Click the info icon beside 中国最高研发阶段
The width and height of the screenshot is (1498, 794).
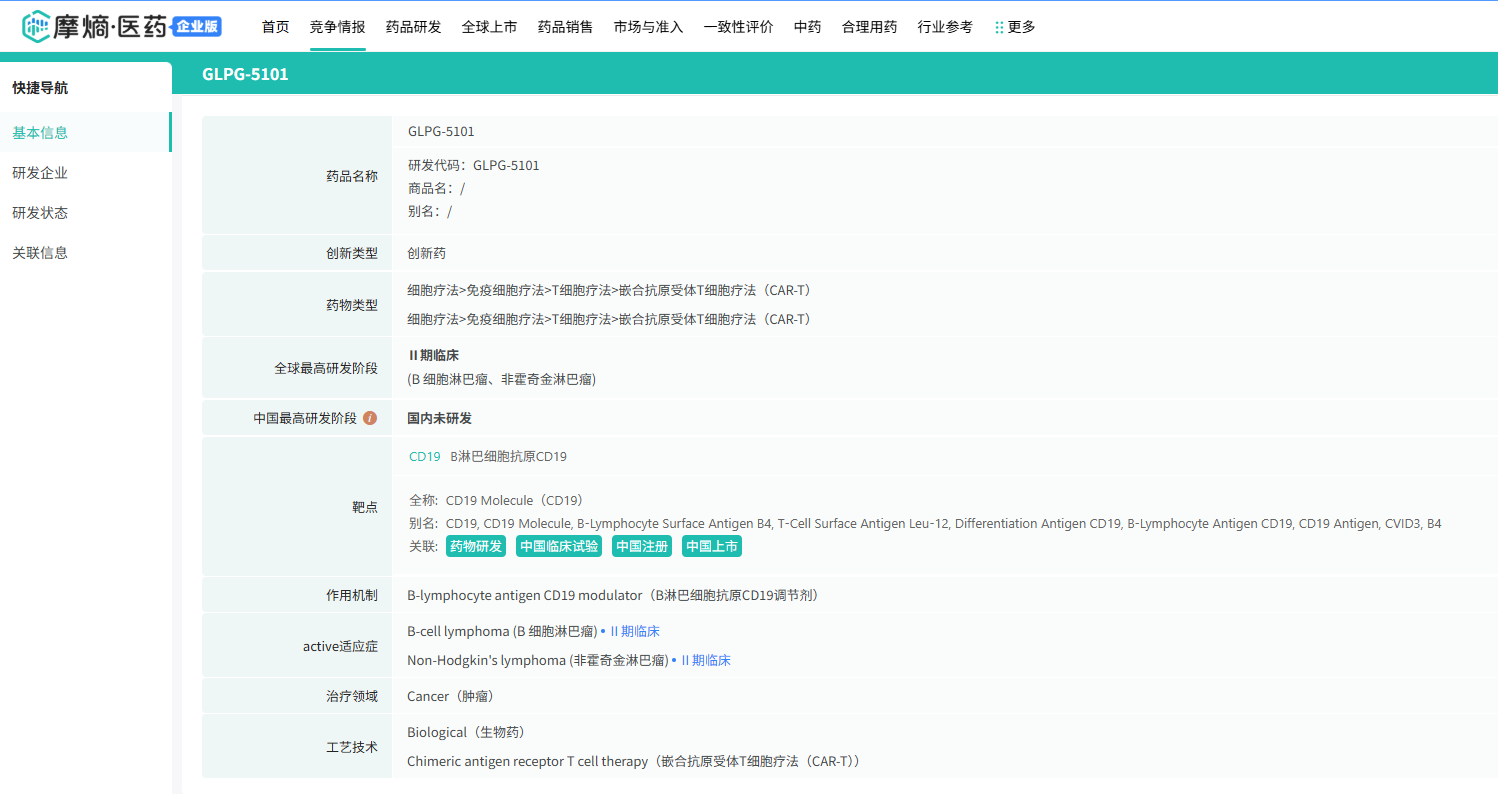[370, 418]
